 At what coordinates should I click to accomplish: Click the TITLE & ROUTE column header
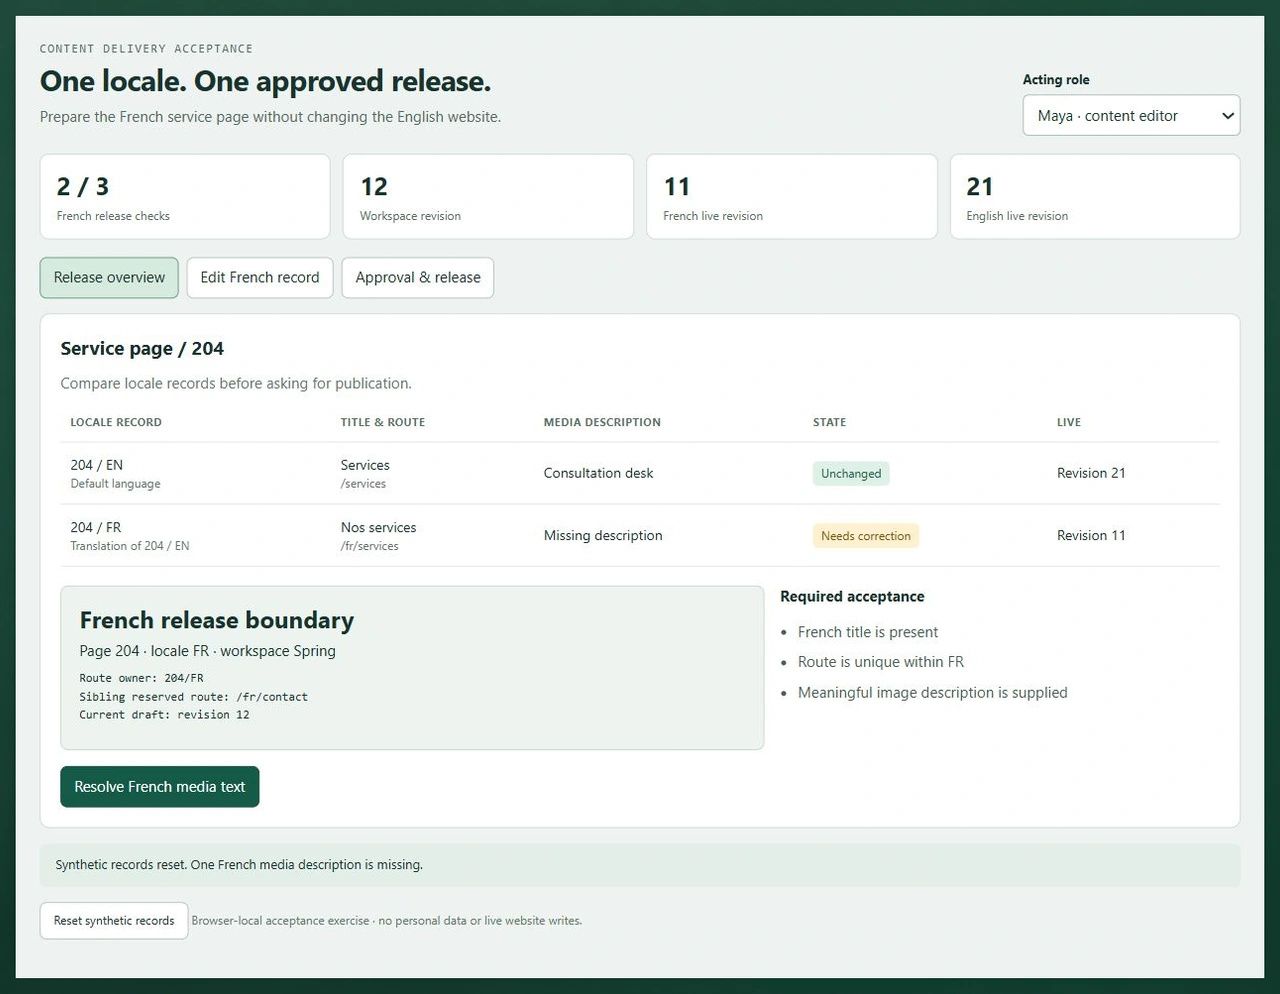pyautogui.click(x=383, y=422)
